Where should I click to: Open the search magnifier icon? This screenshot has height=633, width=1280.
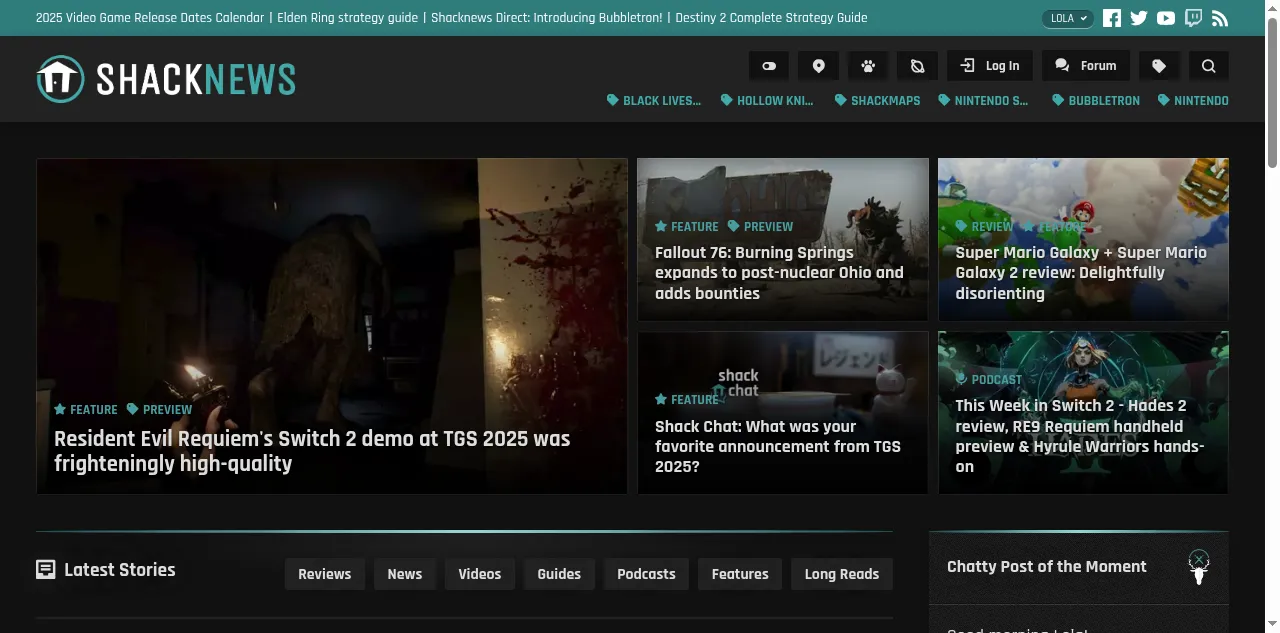click(x=1208, y=66)
